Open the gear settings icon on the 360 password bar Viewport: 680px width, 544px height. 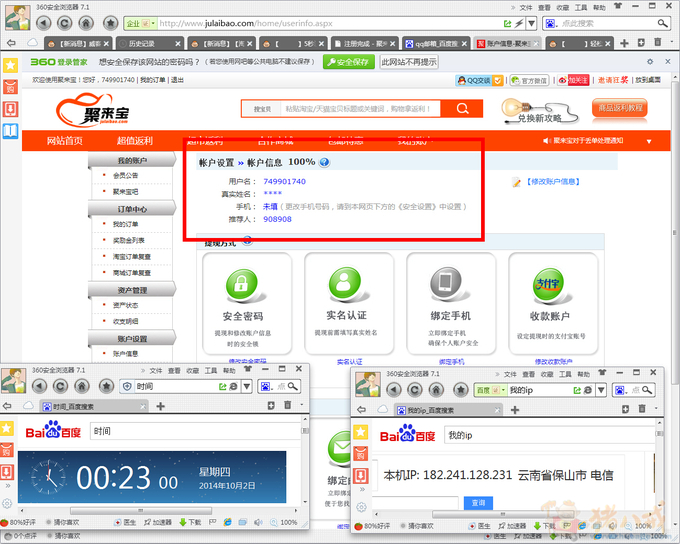(x=650, y=62)
